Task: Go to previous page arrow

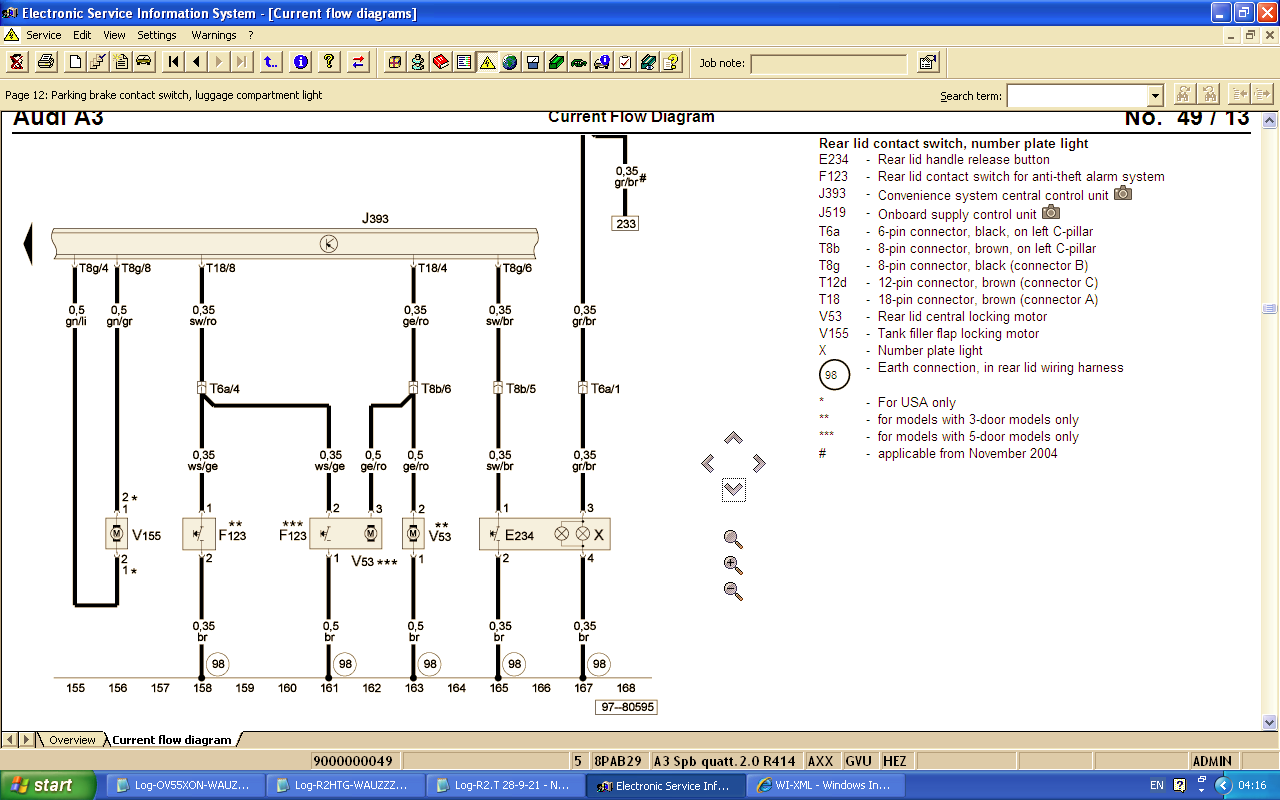Action: coord(196,62)
